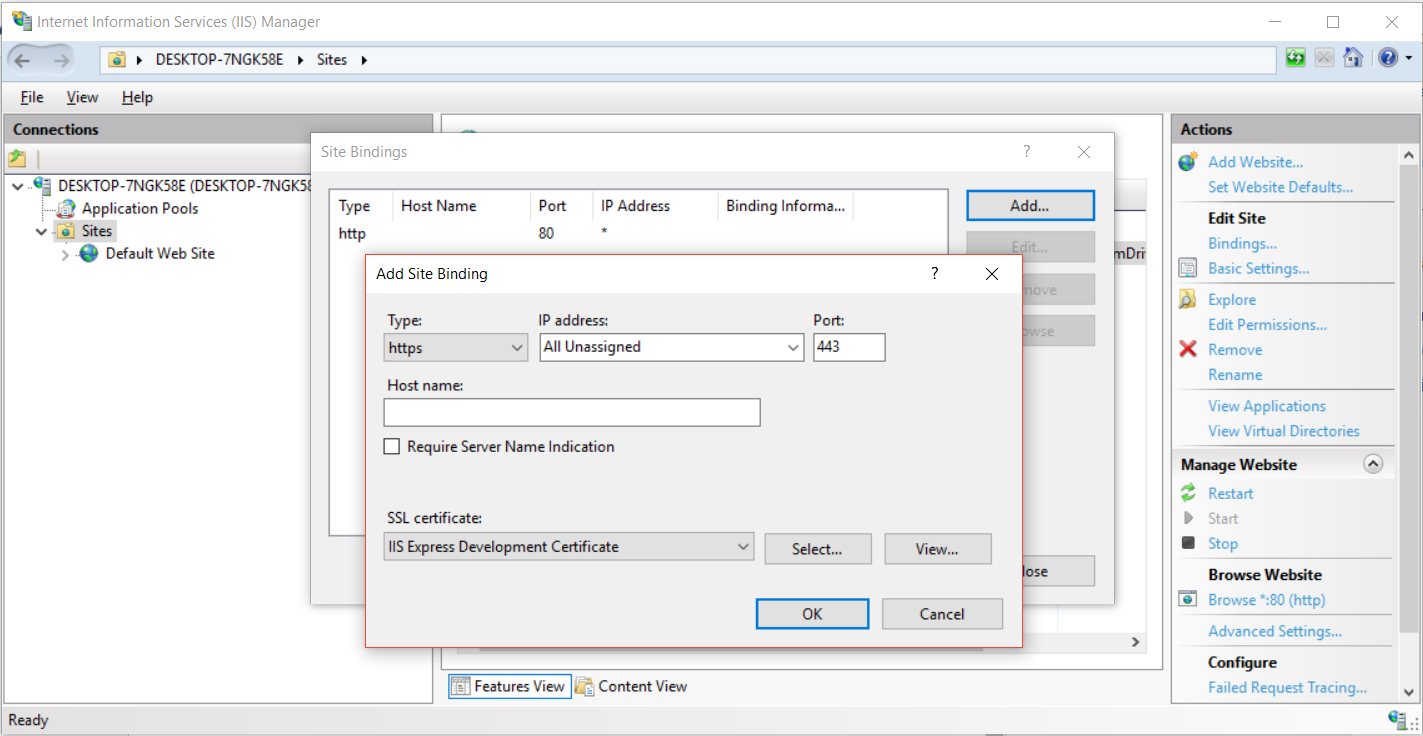Collapse the DESKTOP-7NGK58E server node
Image resolution: width=1423 pixels, height=736 pixels.
click(18, 186)
